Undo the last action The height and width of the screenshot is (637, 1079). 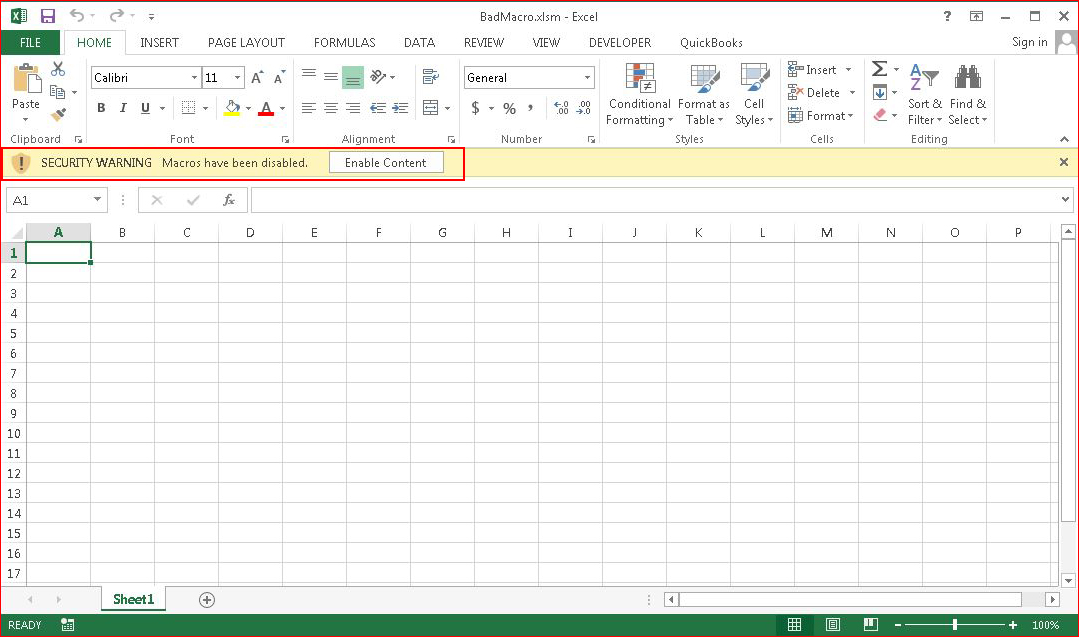[x=77, y=15]
